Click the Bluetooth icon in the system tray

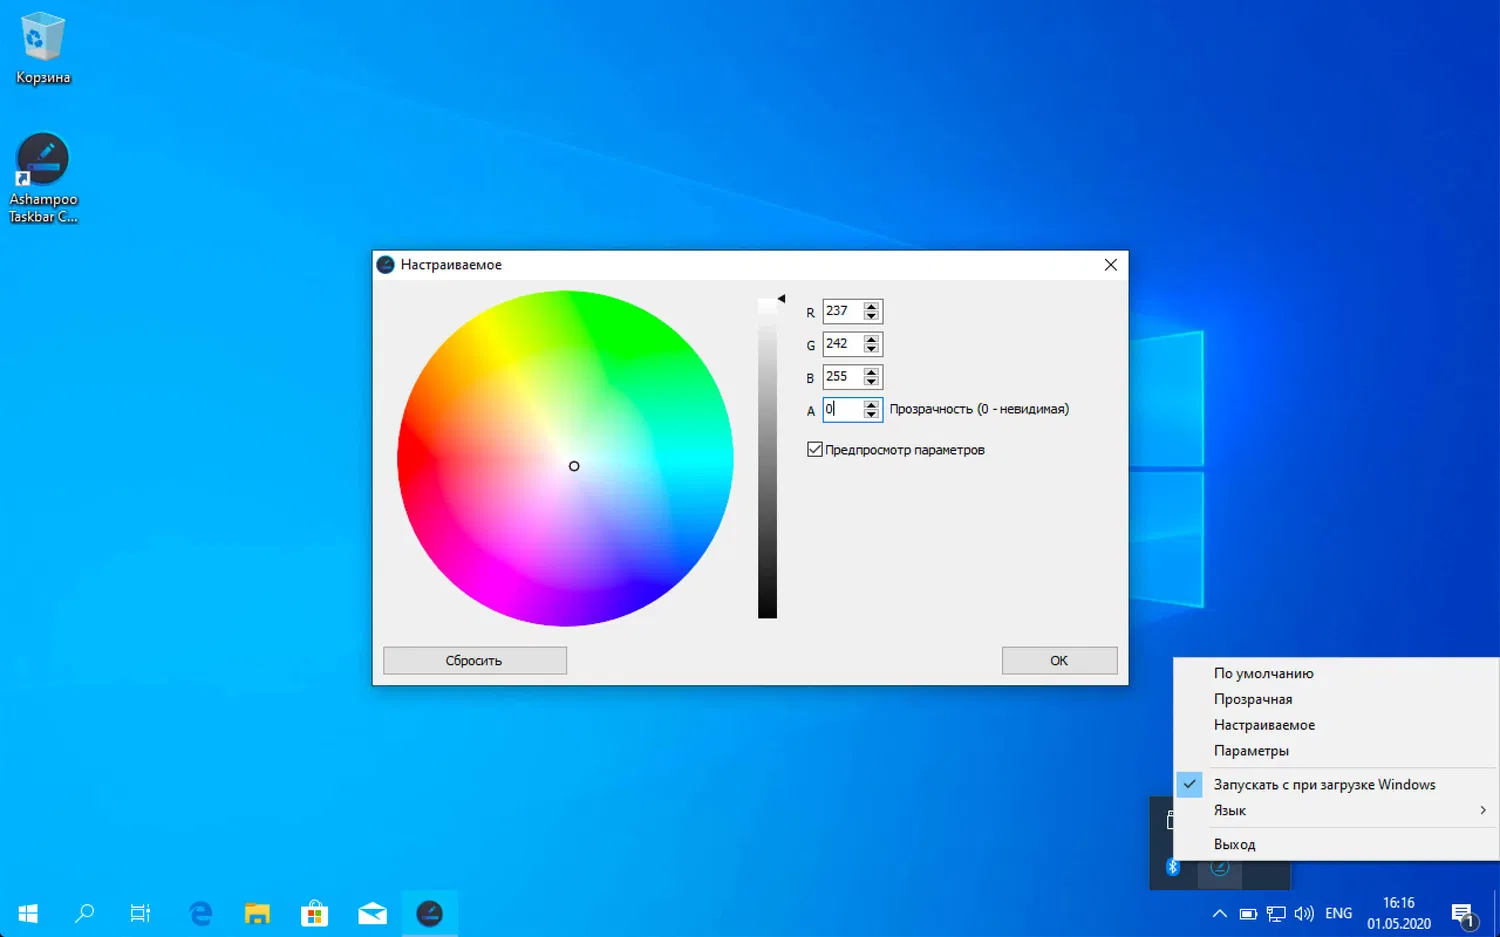(x=1172, y=867)
